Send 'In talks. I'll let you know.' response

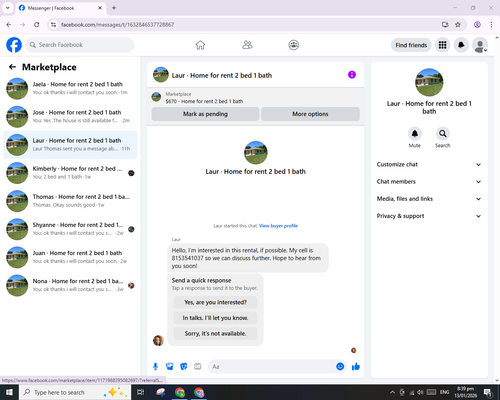point(215,318)
